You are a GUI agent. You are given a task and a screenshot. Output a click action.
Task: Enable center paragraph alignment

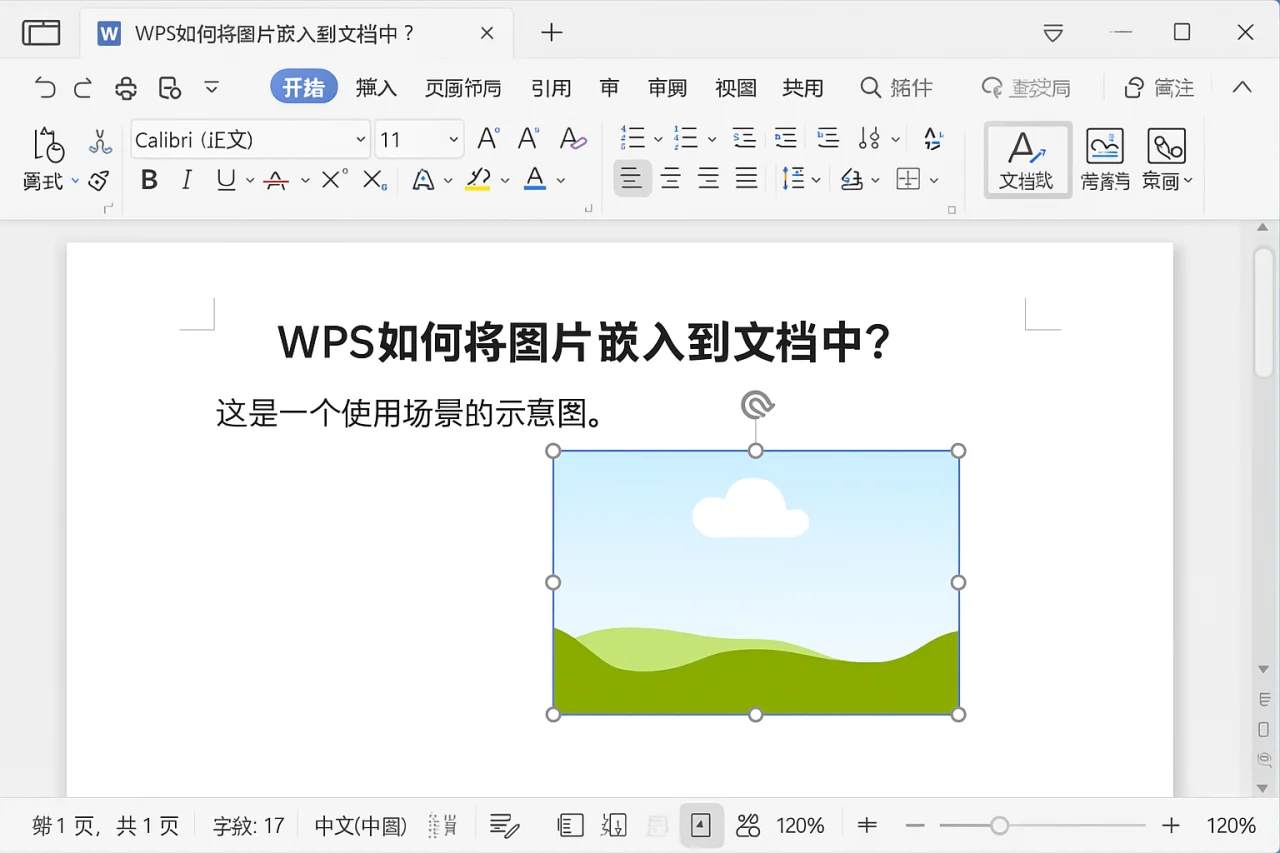(670, 179)
